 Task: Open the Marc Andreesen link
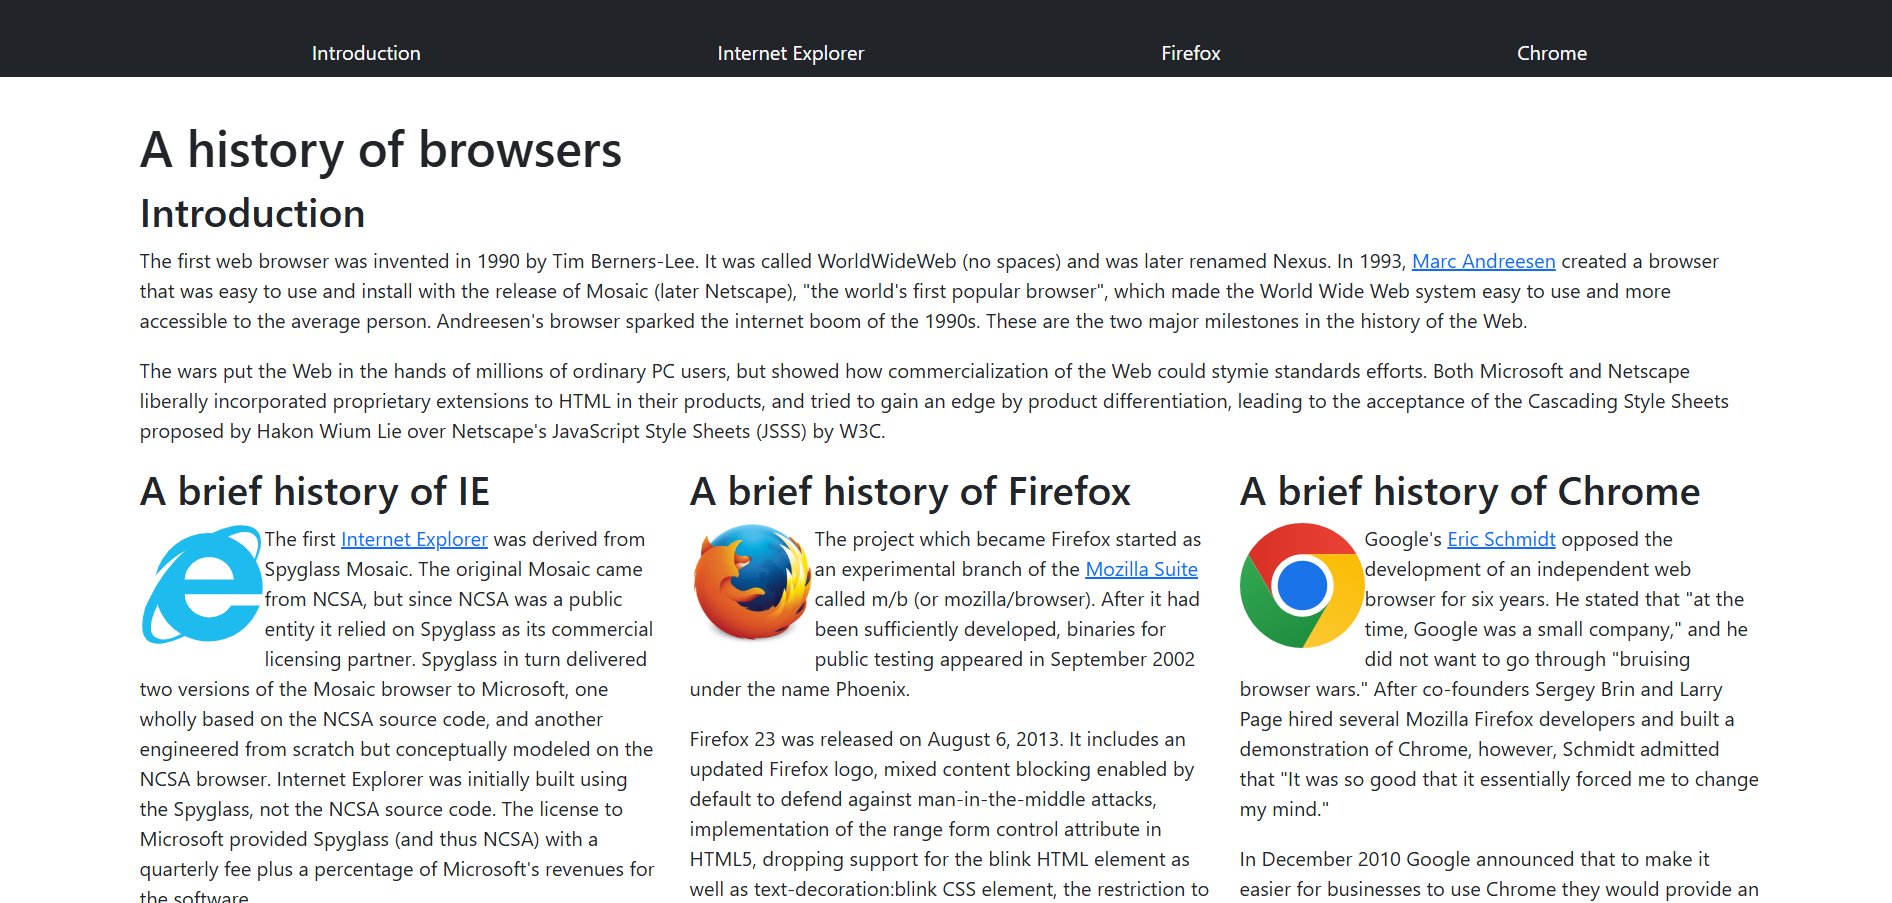click(1483, 261)
